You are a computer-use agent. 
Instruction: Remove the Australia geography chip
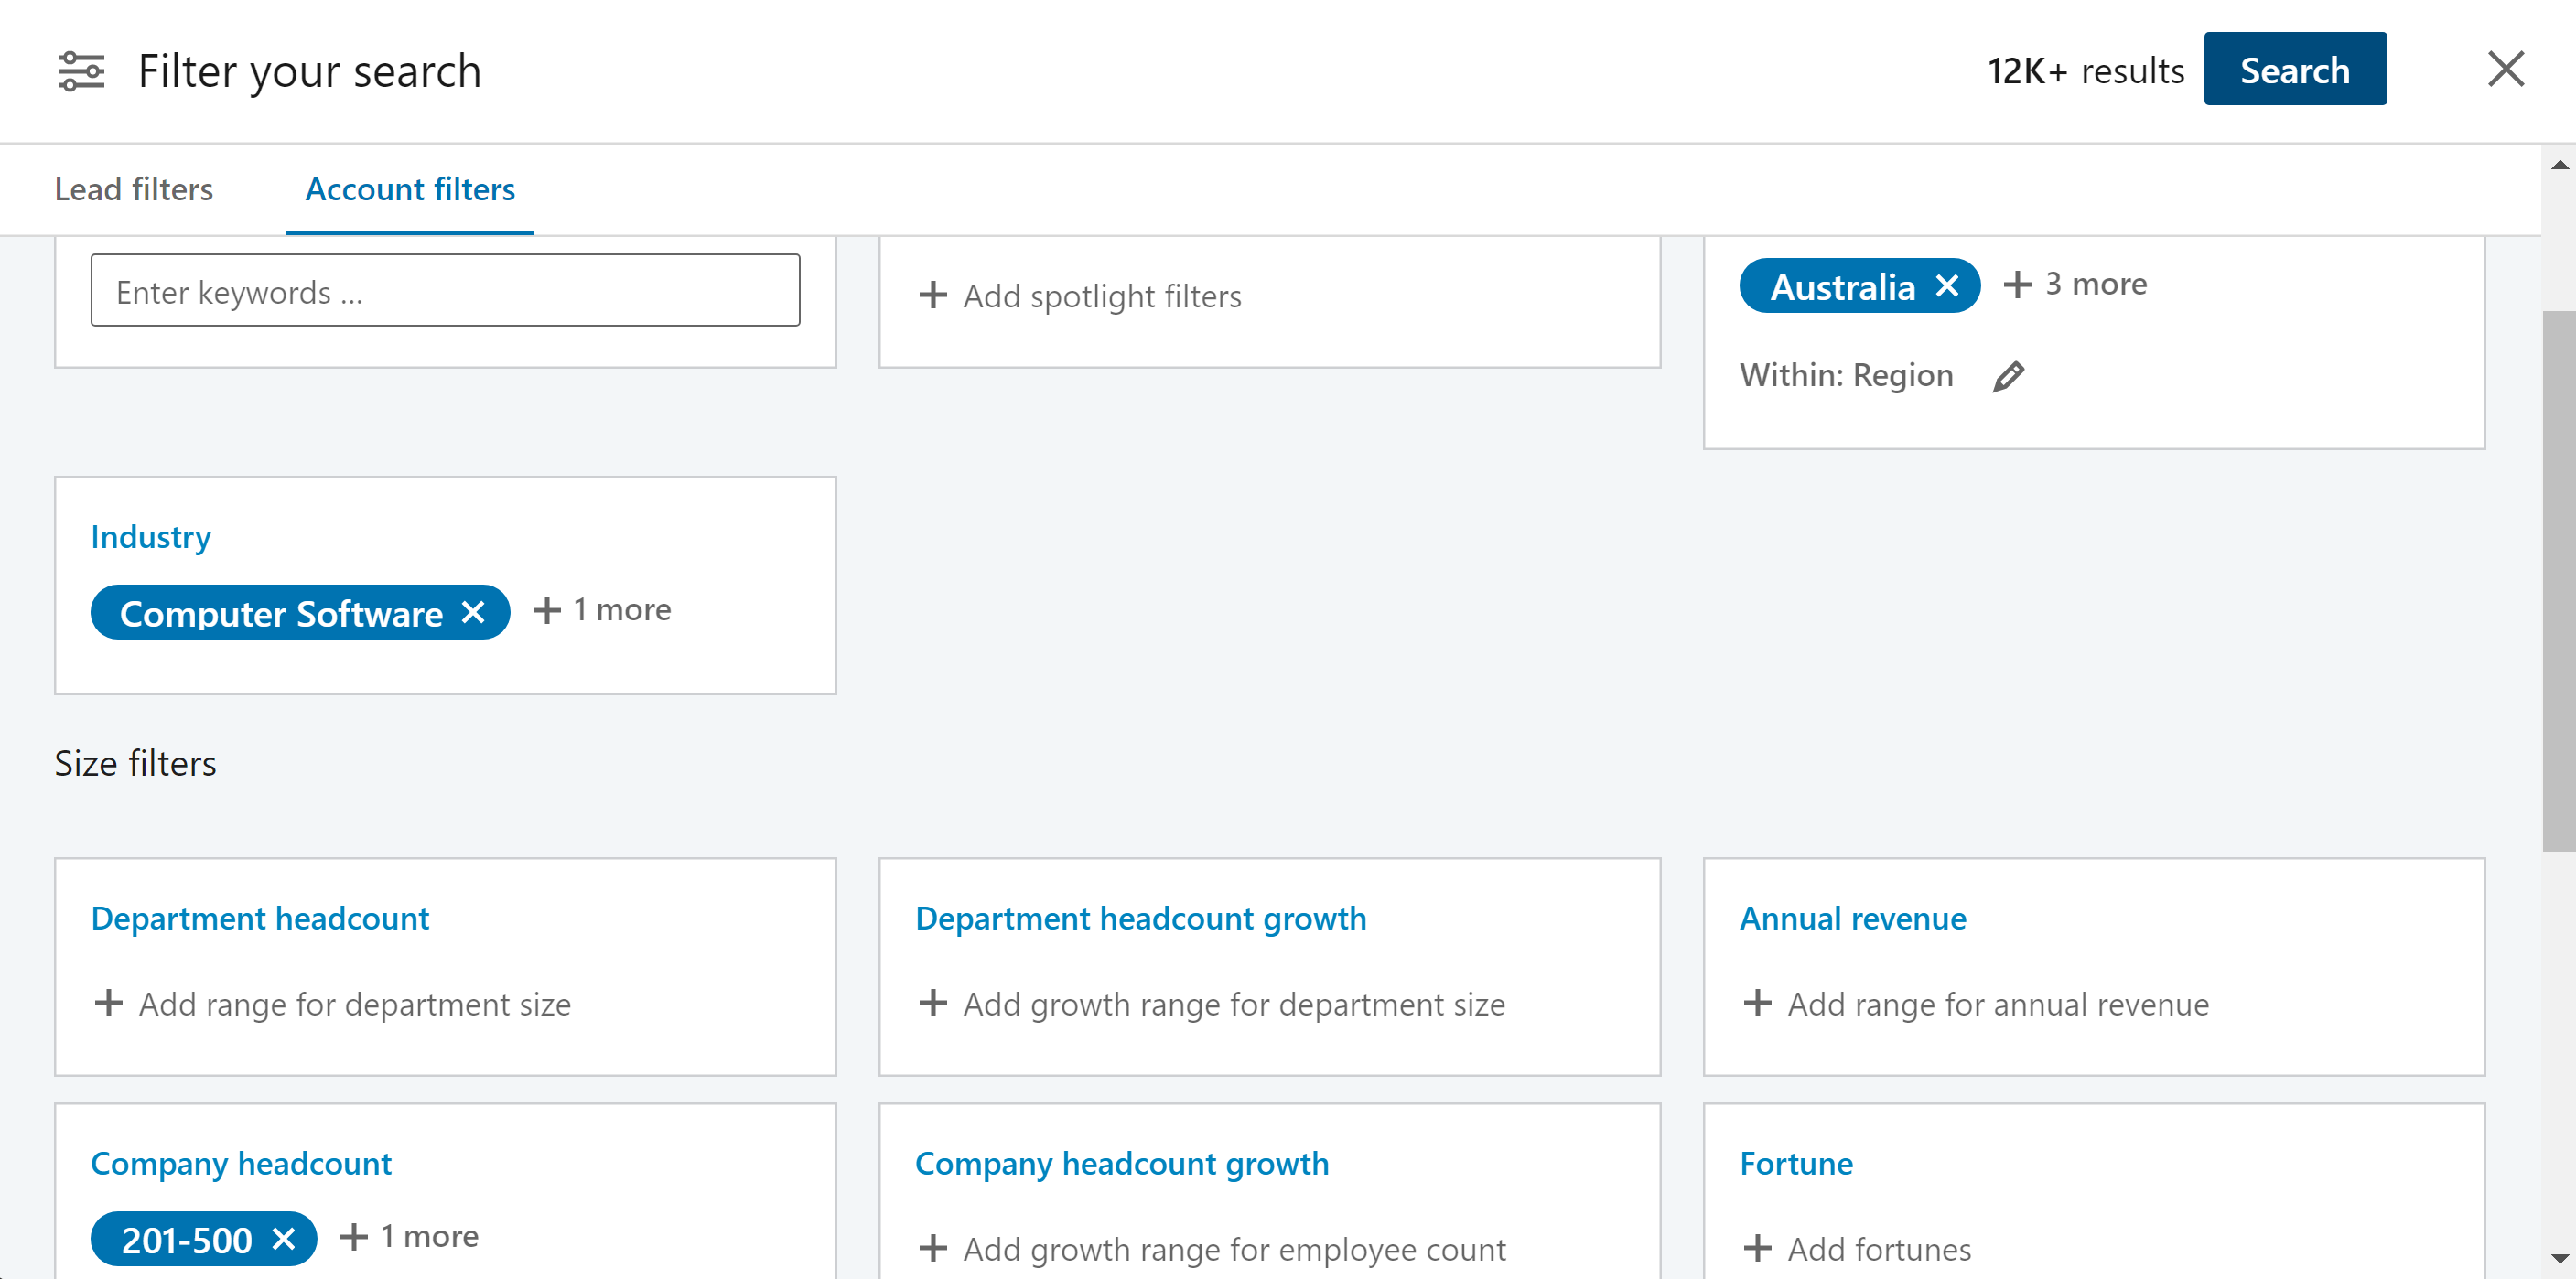coord(1946,287)
